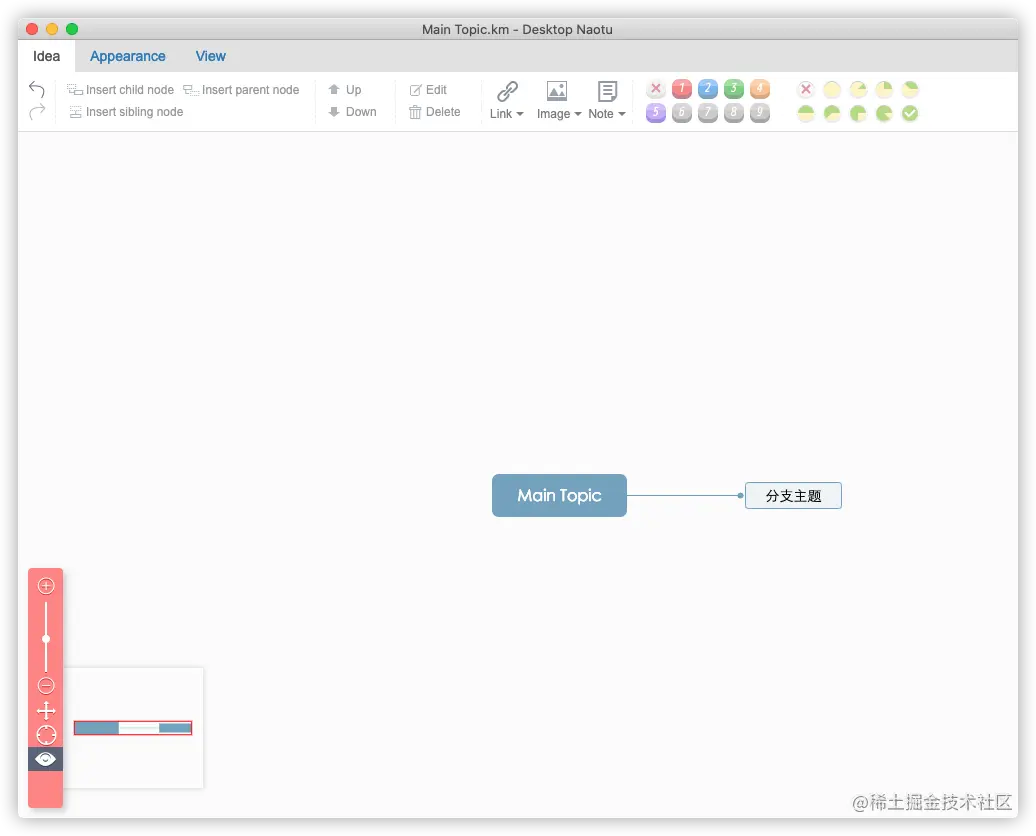Remove progress with the X icon
Image resolution: width=1036 pixels, height=836 pixels.
(x=805, y=89)
